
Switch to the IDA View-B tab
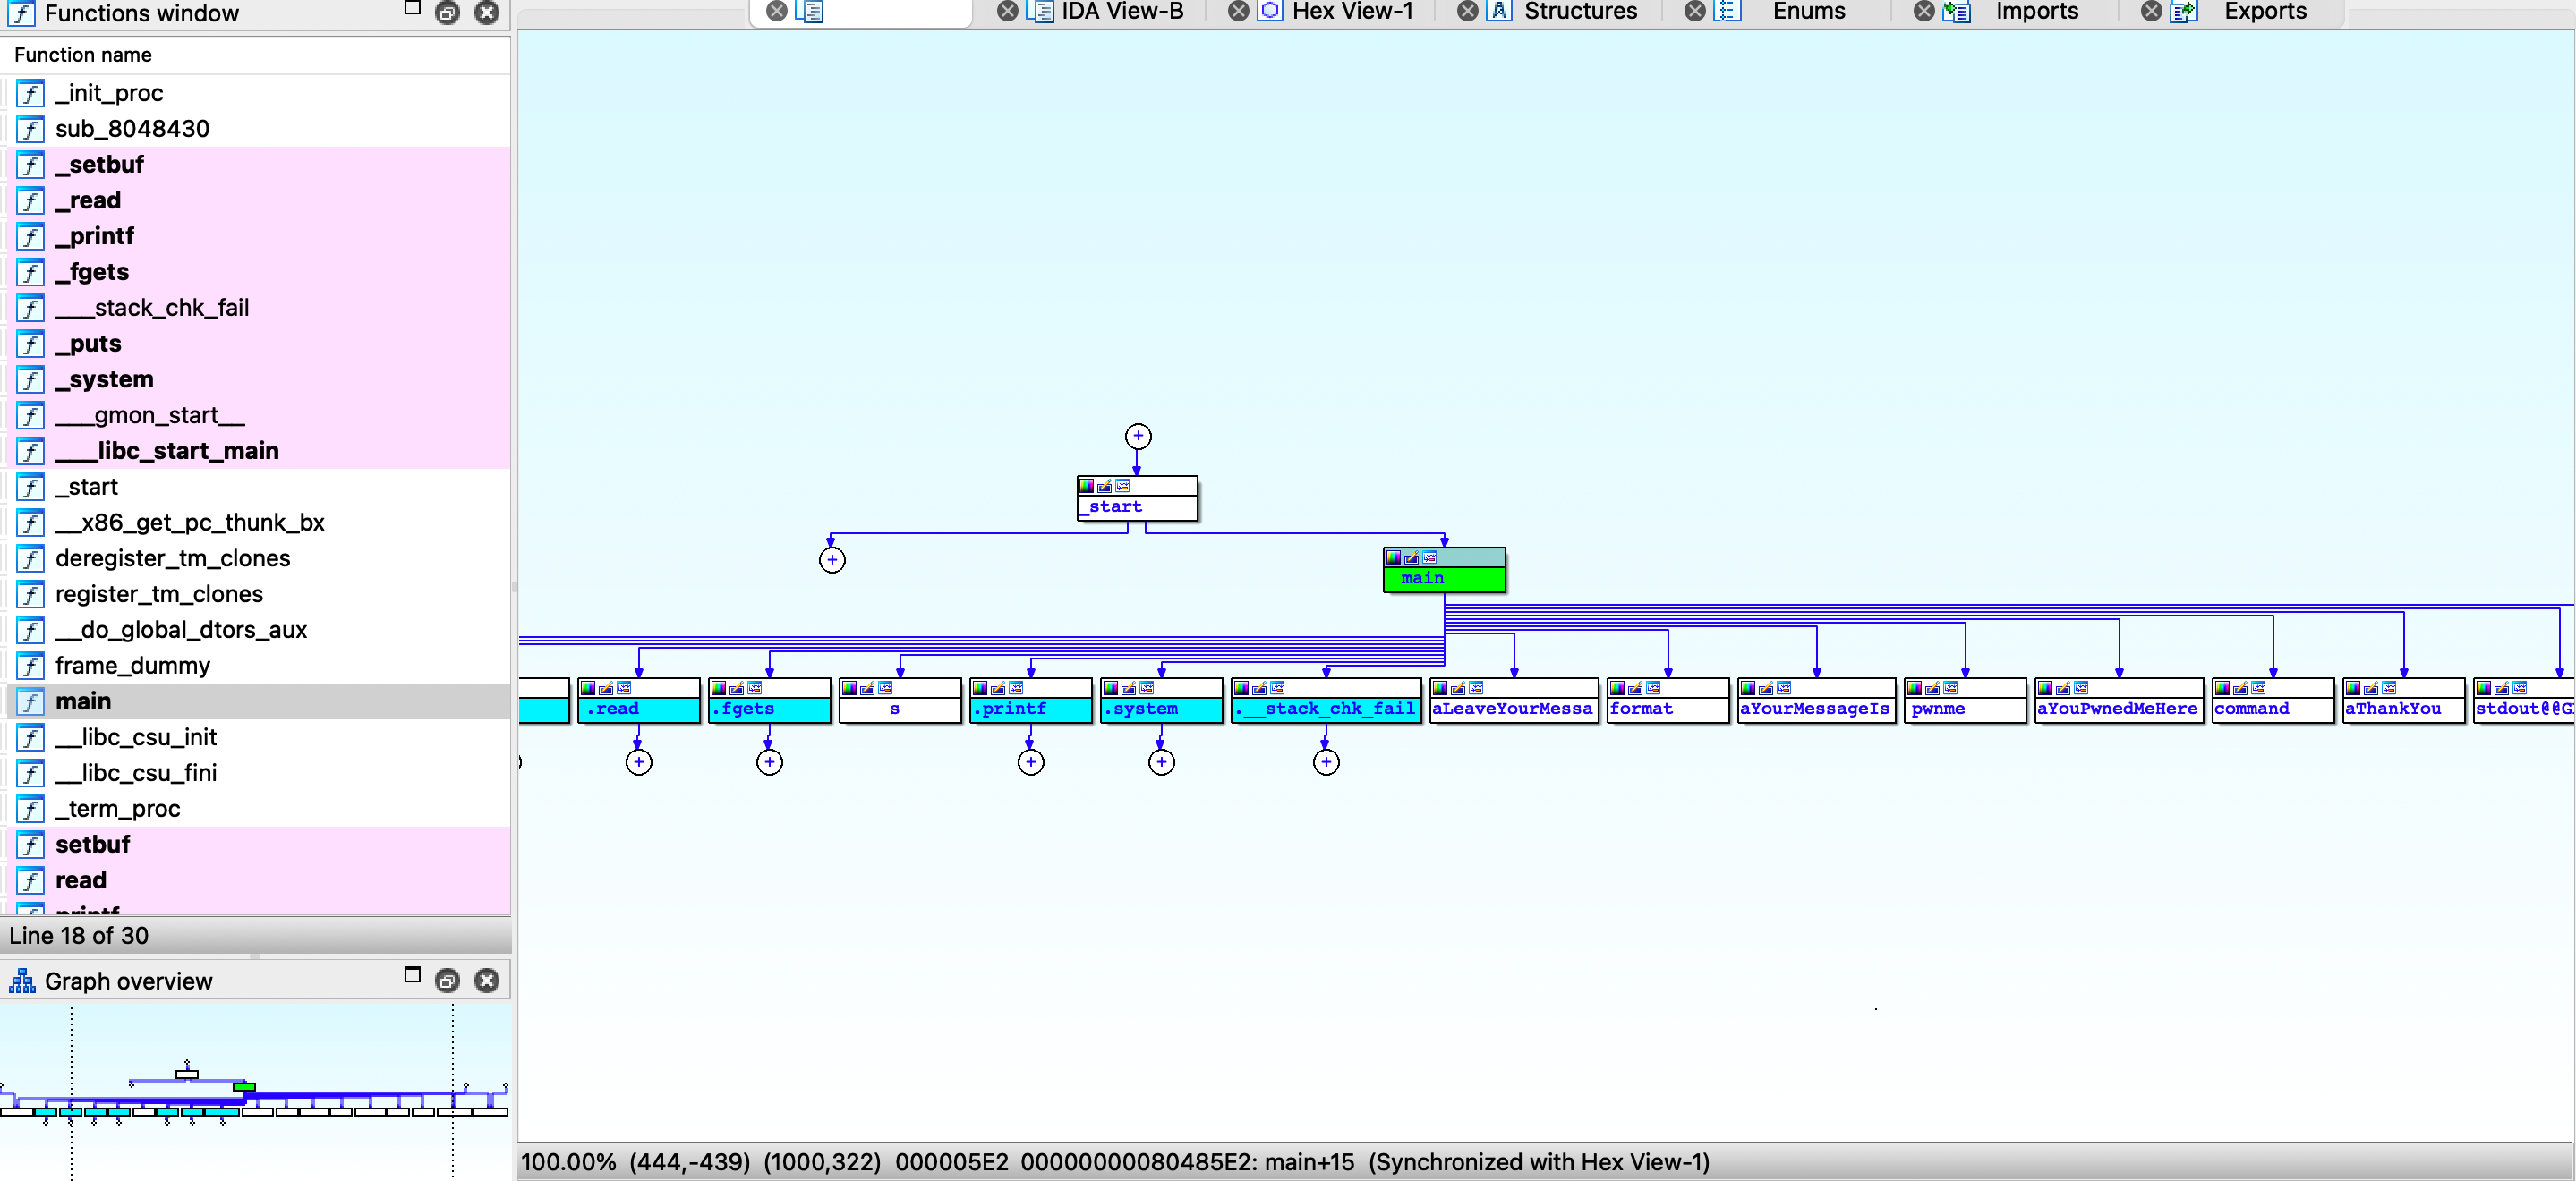coord(1121,12)
